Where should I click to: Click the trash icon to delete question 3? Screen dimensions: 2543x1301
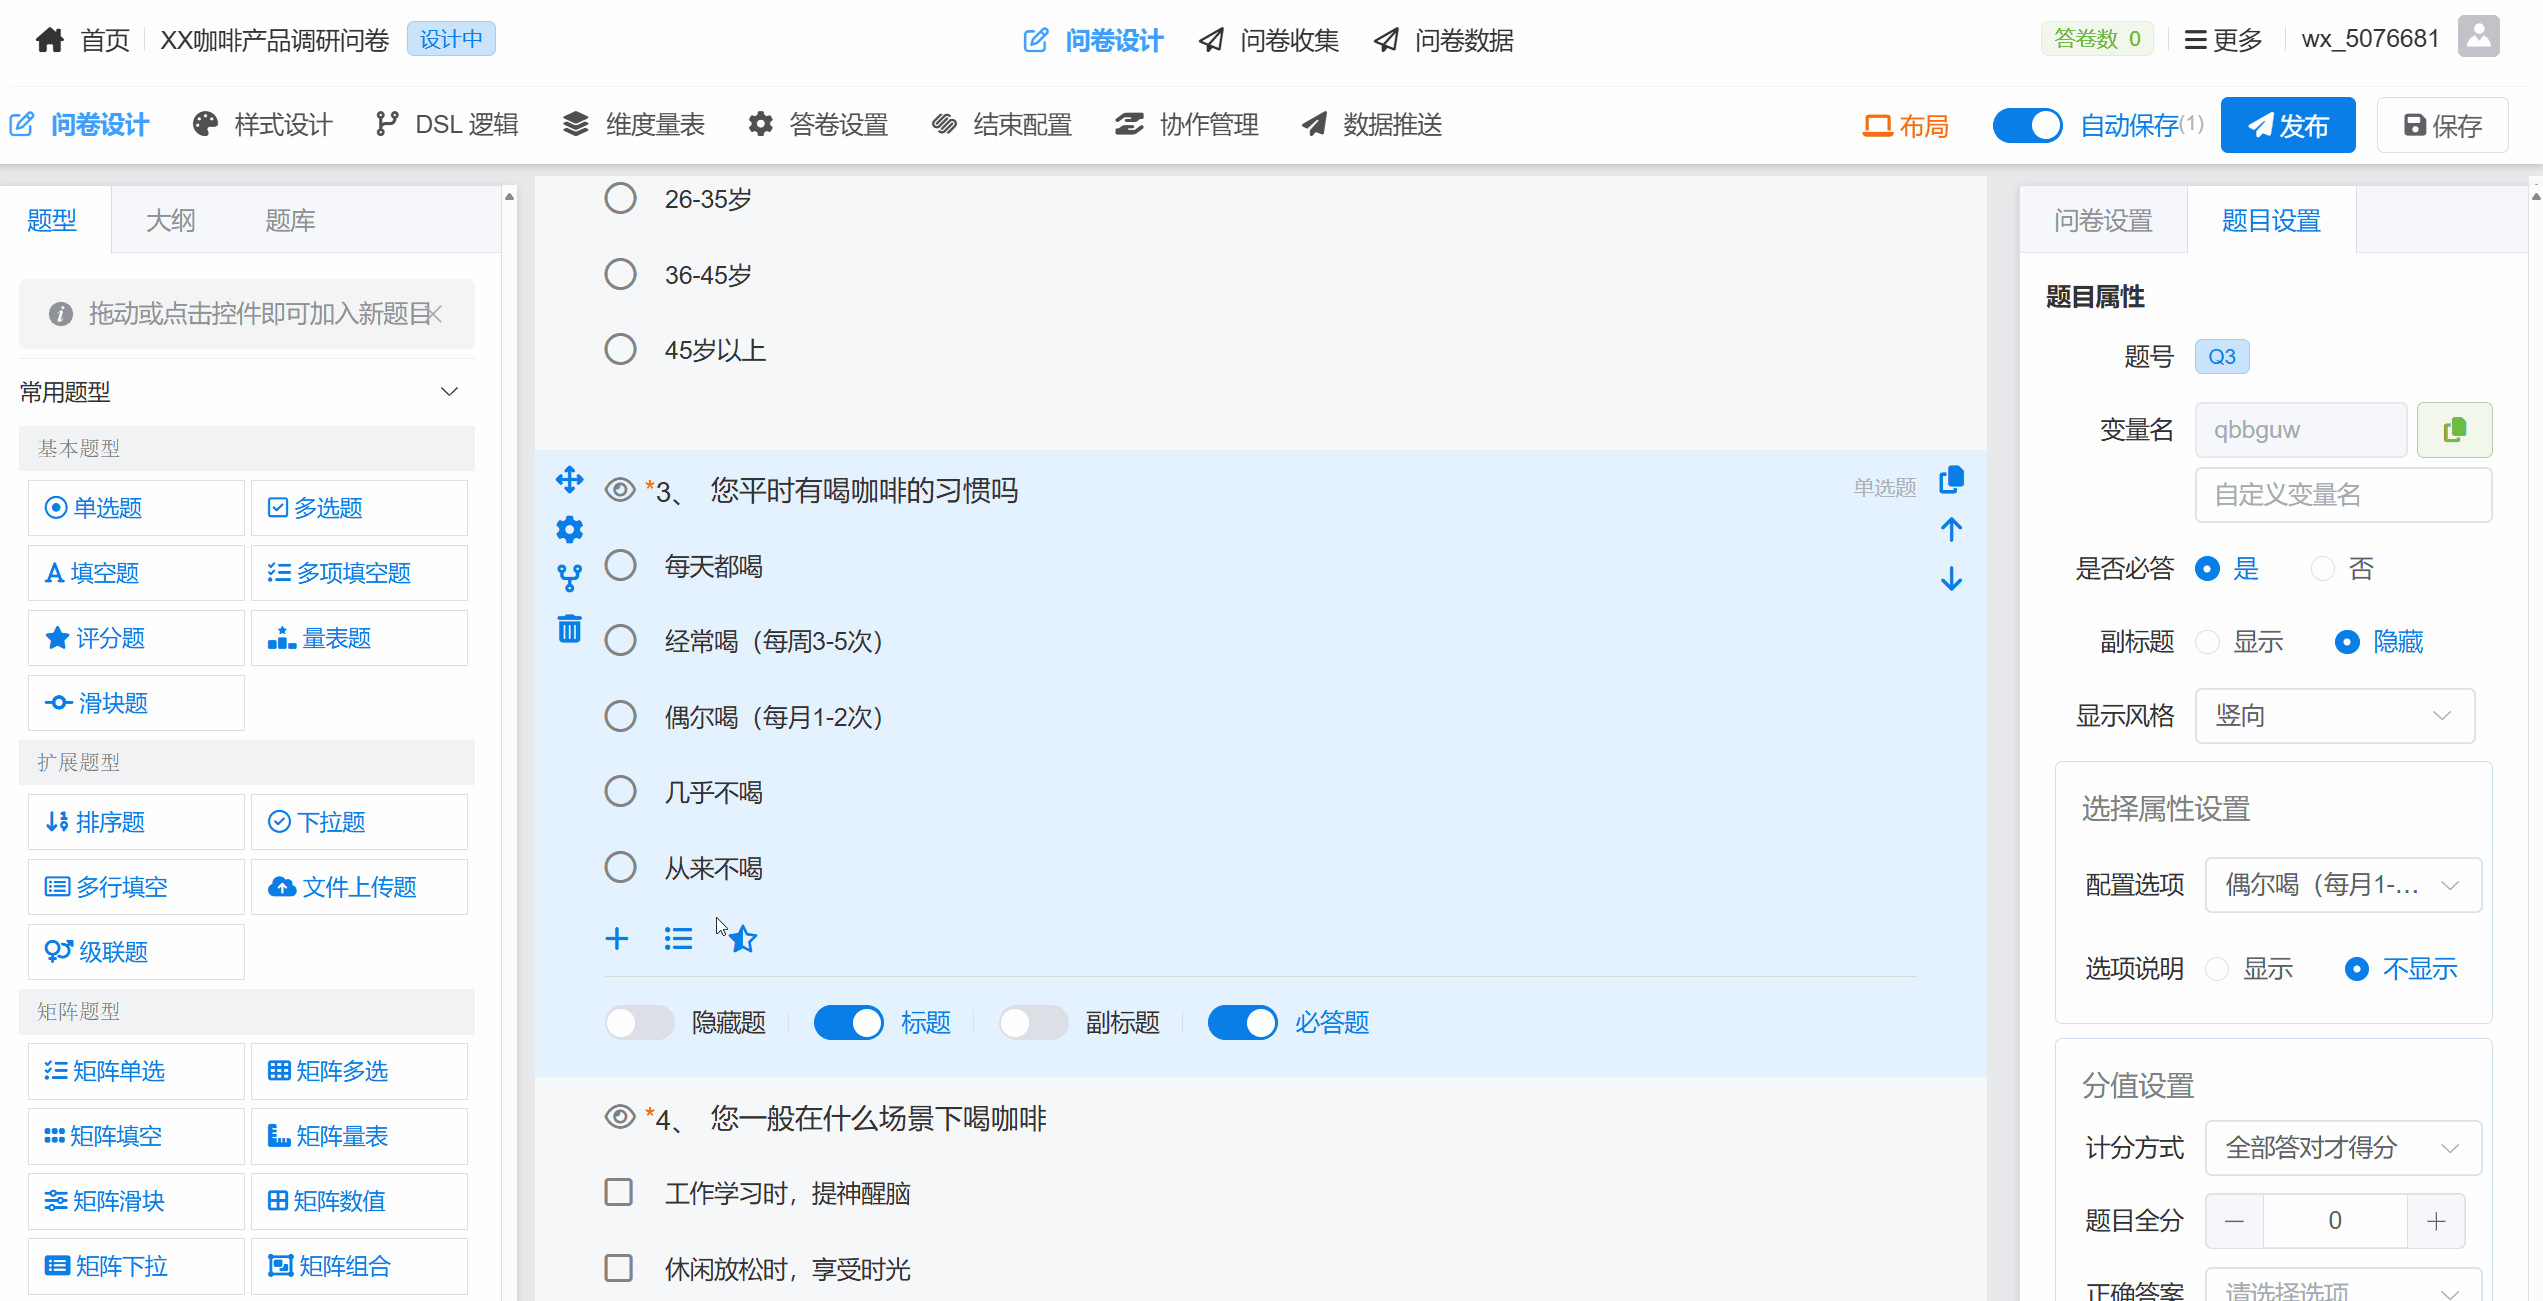pos(569,629)
